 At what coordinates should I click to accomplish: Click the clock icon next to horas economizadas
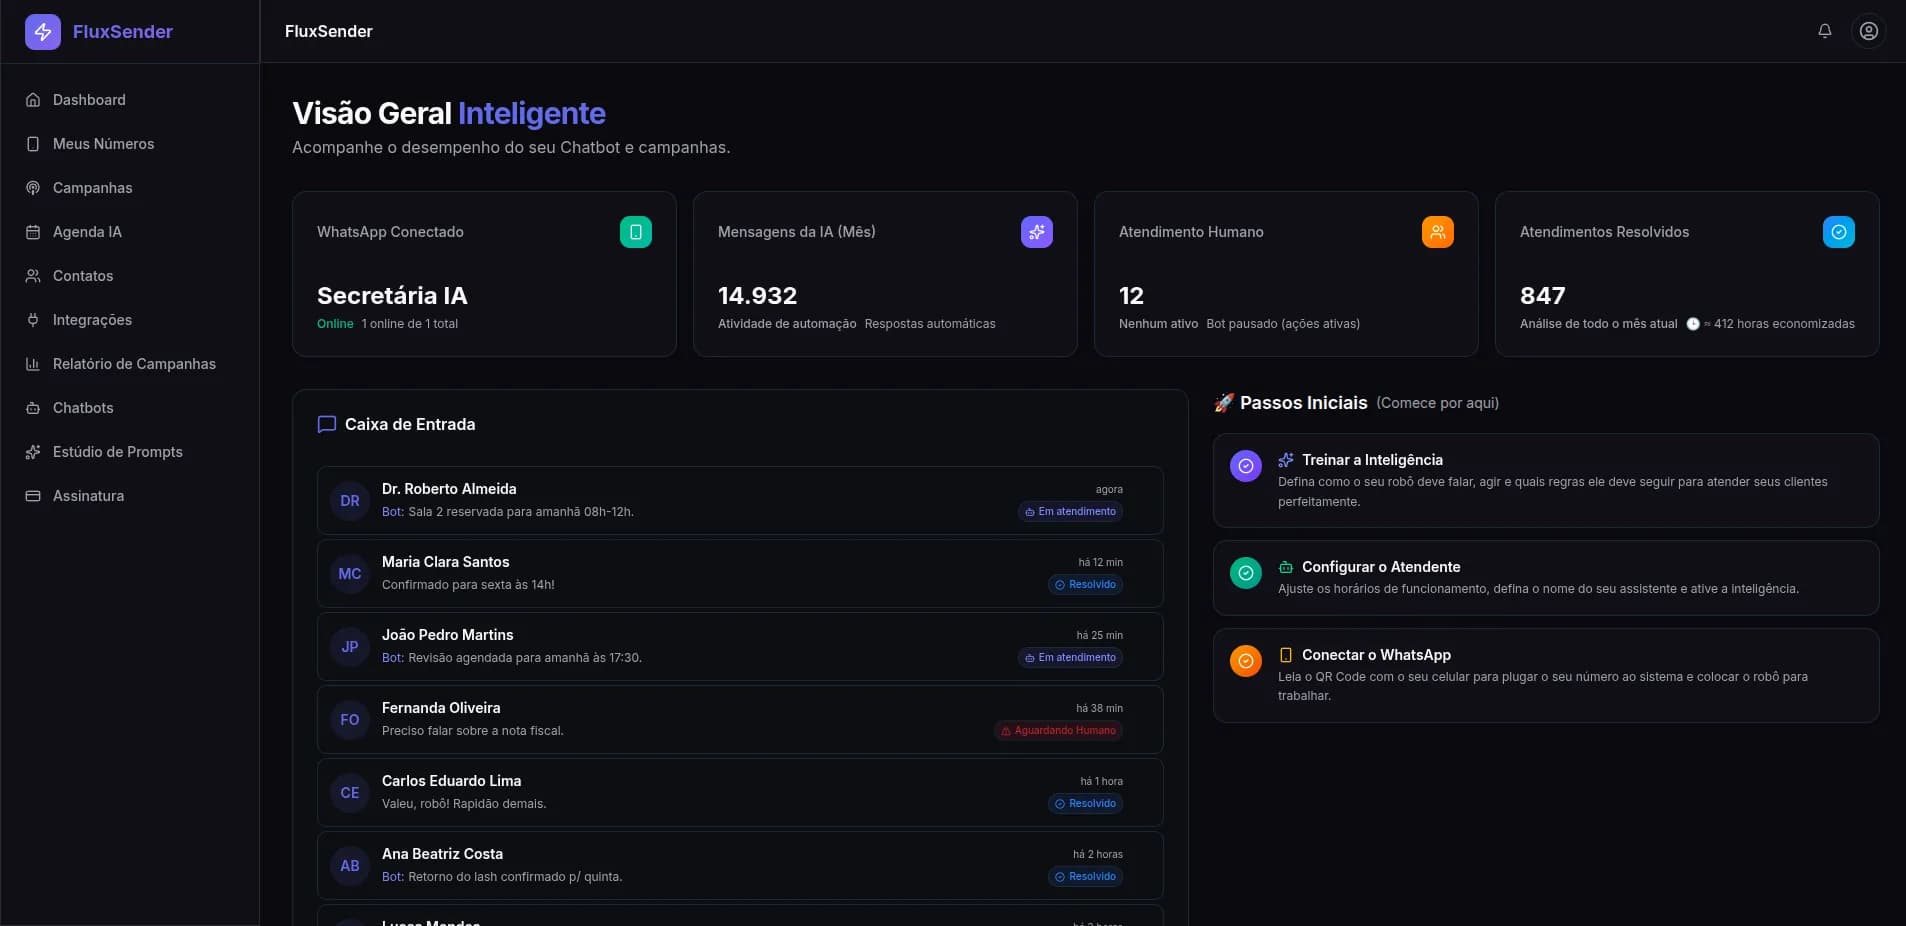[1694, 323]
